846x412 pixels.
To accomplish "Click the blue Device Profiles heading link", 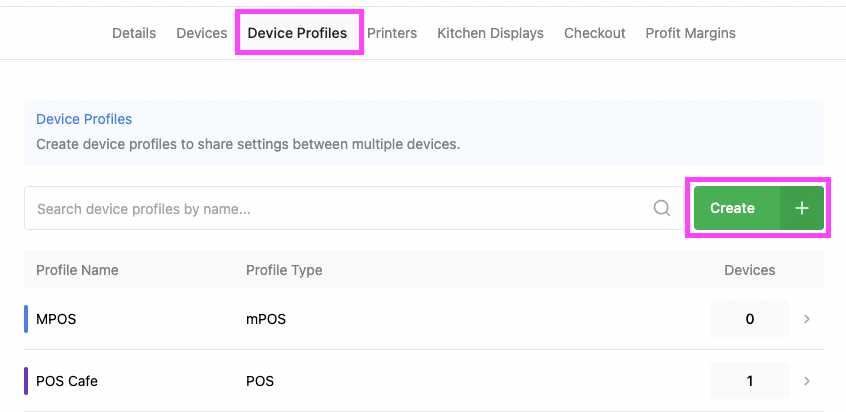I will click(x=84, y=119).
